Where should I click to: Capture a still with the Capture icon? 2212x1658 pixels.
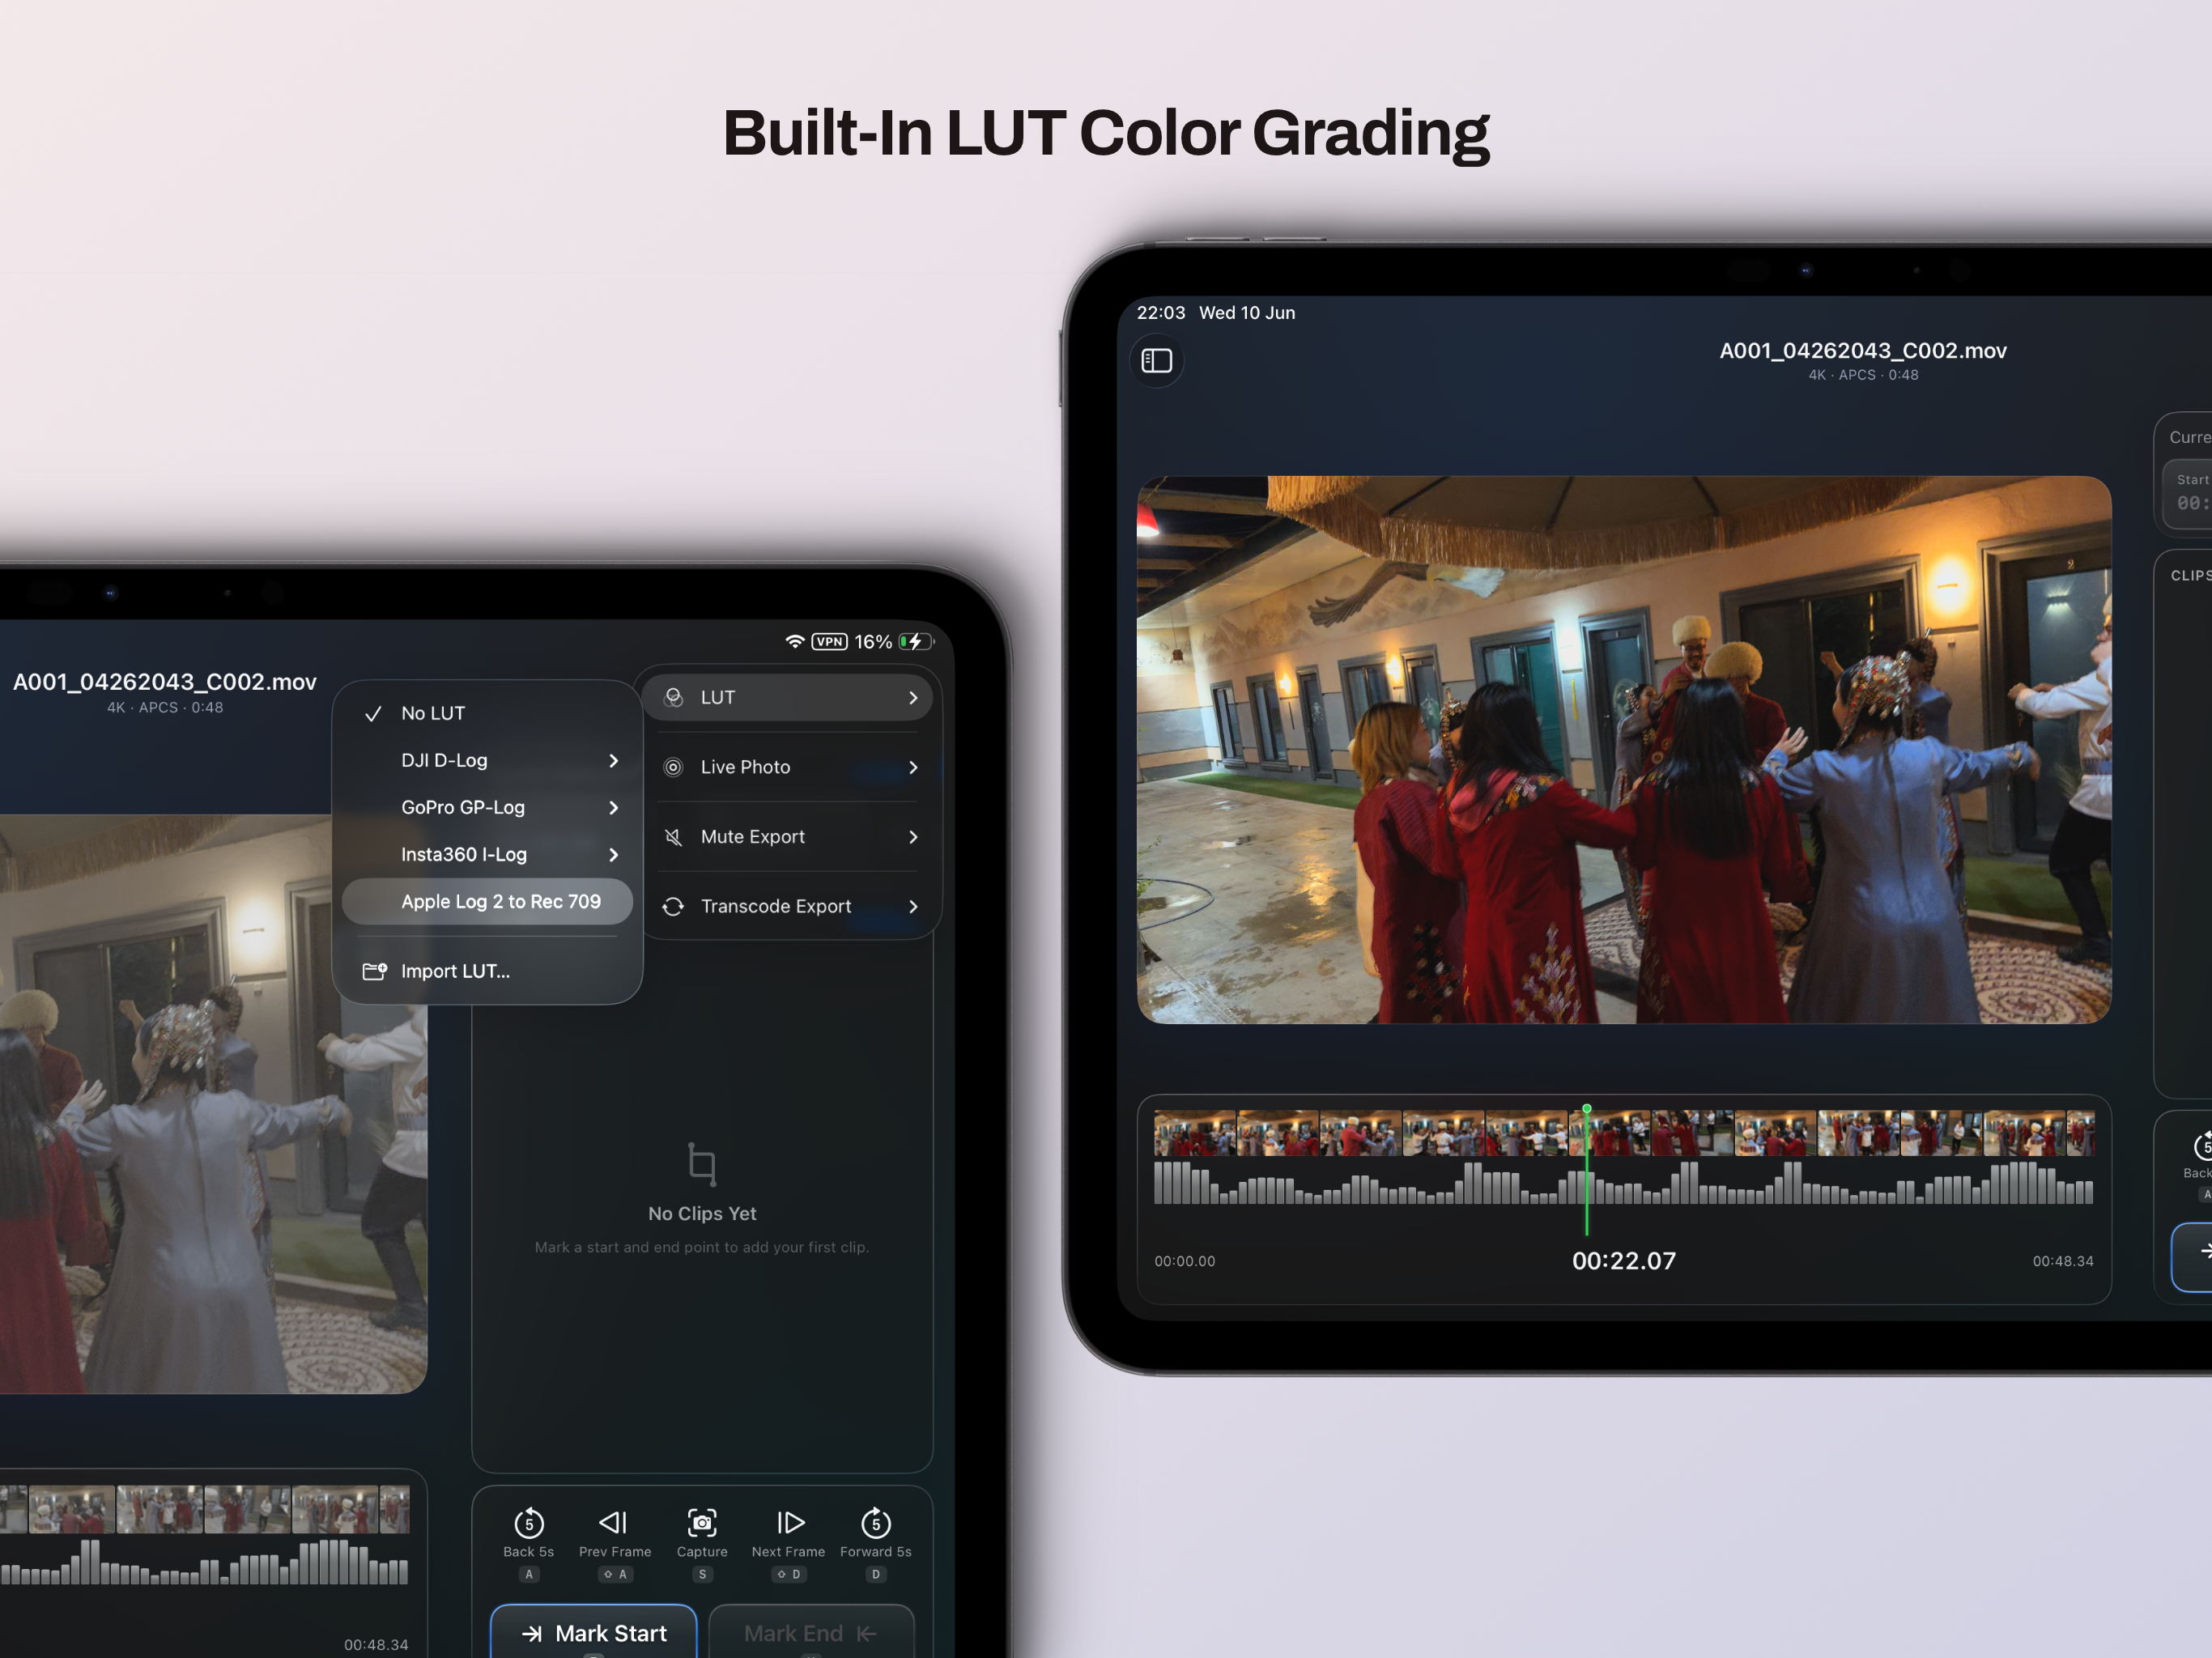702,1522
